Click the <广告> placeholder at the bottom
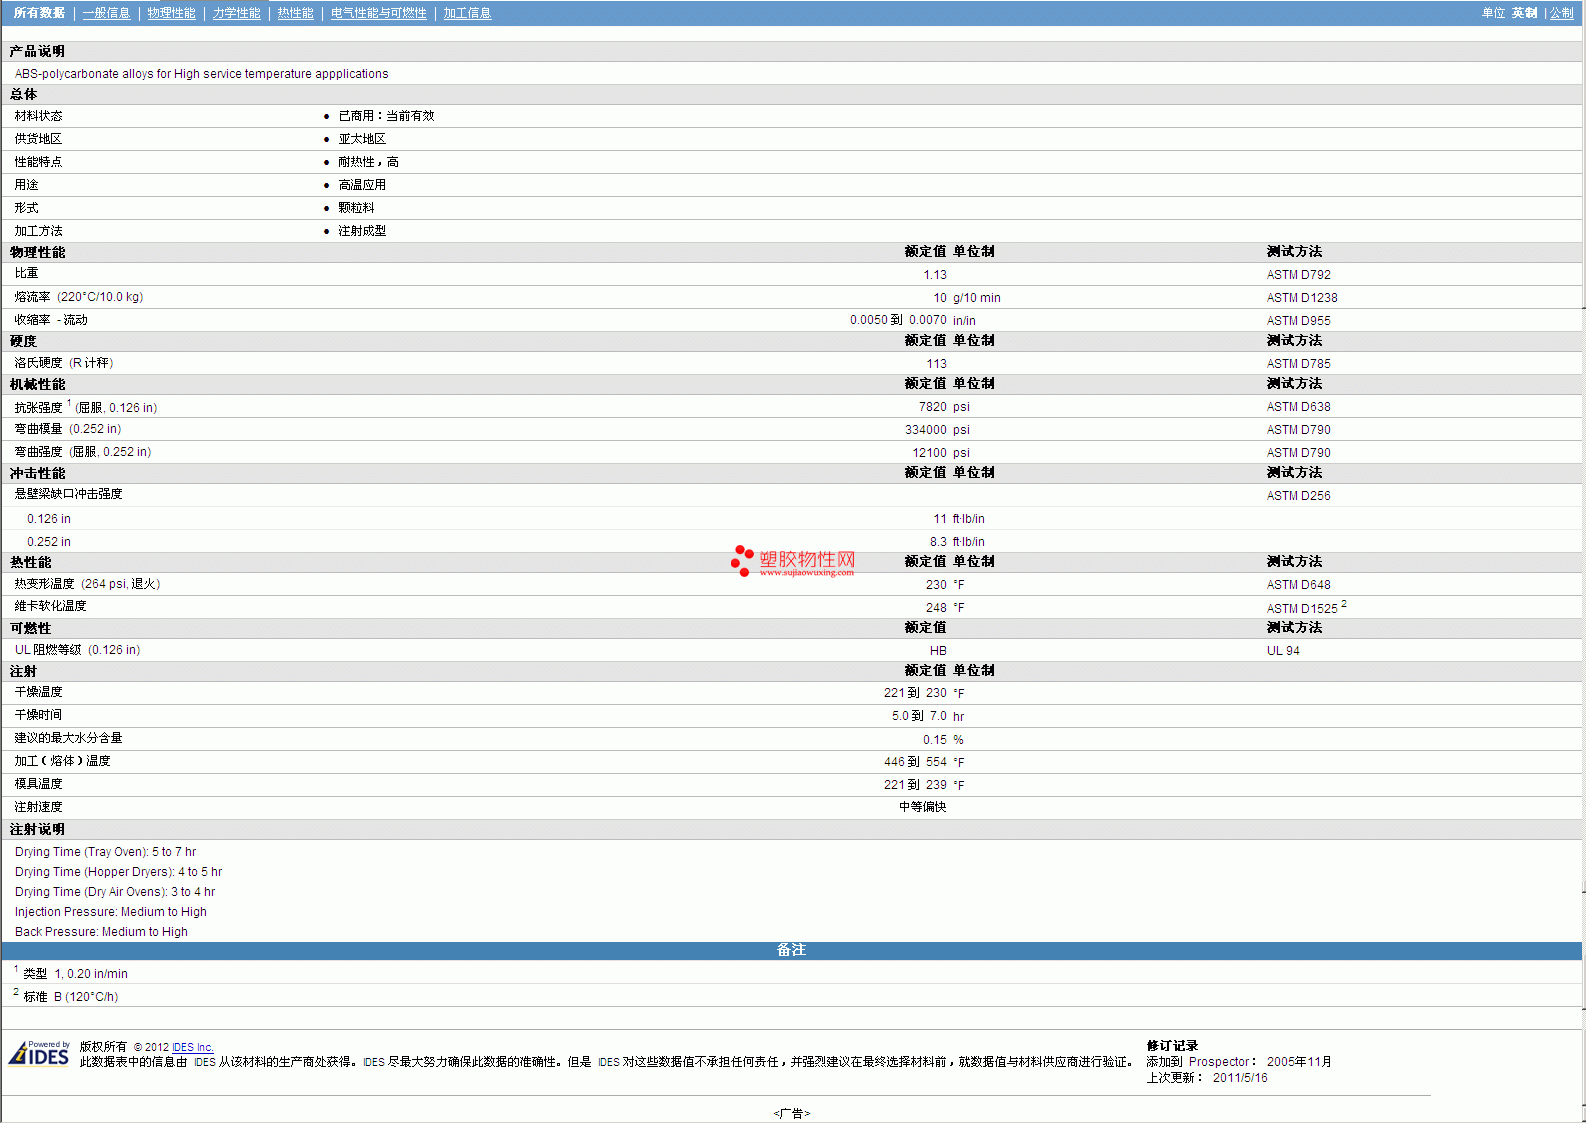The width and height of the screenshot is (1586, 1123). pyautogui.click(x=791, y=1113)
